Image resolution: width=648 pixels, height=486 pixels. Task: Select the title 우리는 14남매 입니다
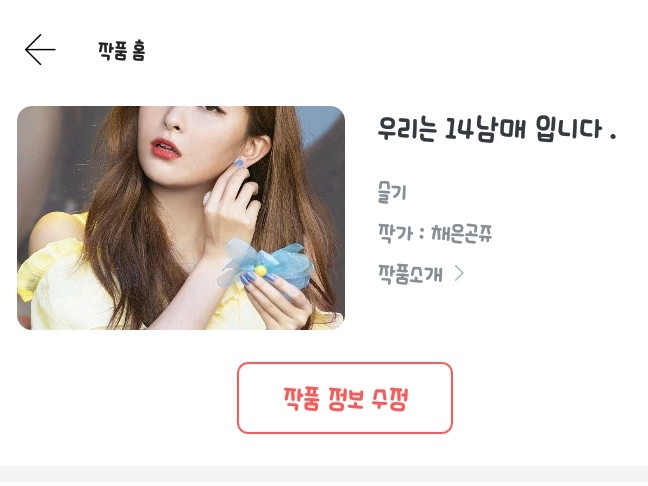point(497,129)
